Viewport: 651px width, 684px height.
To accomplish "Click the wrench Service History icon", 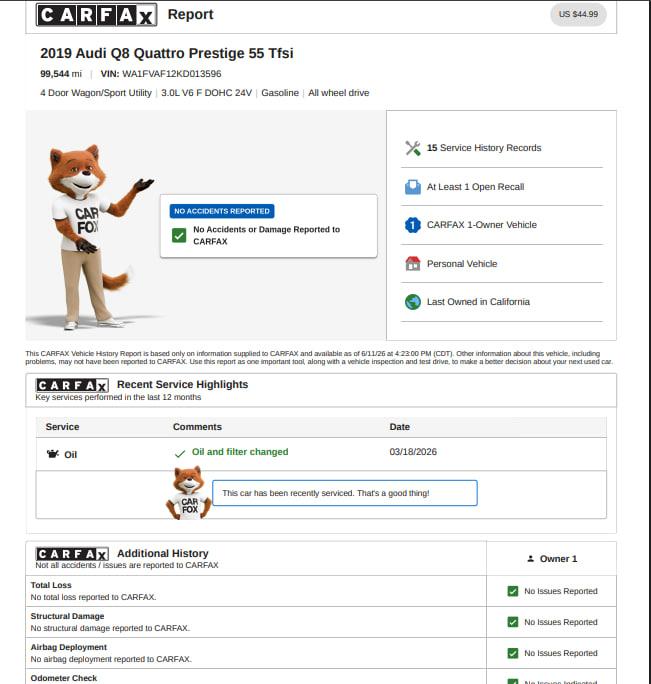I will (412, 148).
